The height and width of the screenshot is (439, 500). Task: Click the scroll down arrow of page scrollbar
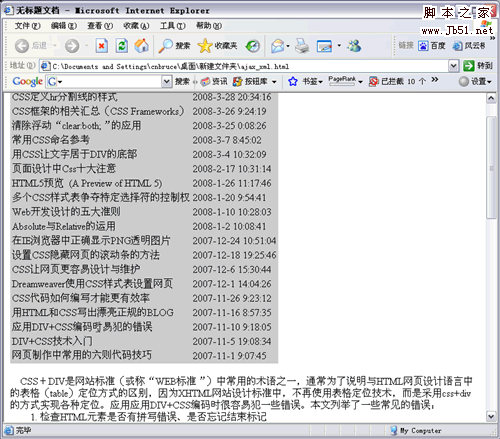click(491, 416)
